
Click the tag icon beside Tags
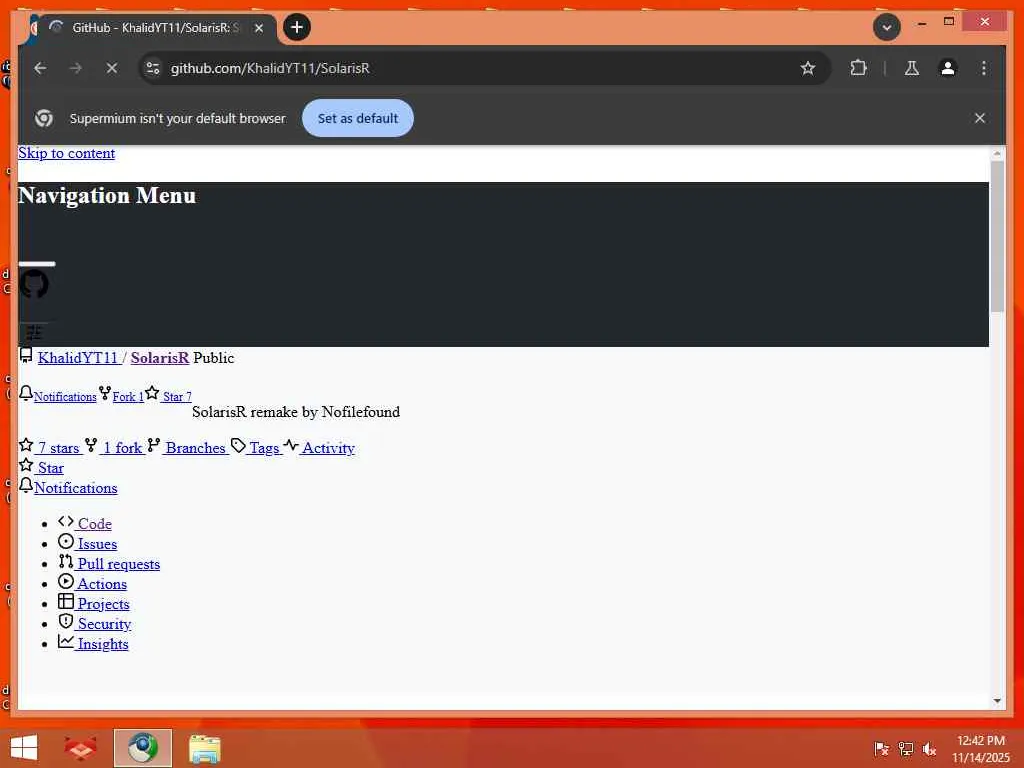pos(238,445)
